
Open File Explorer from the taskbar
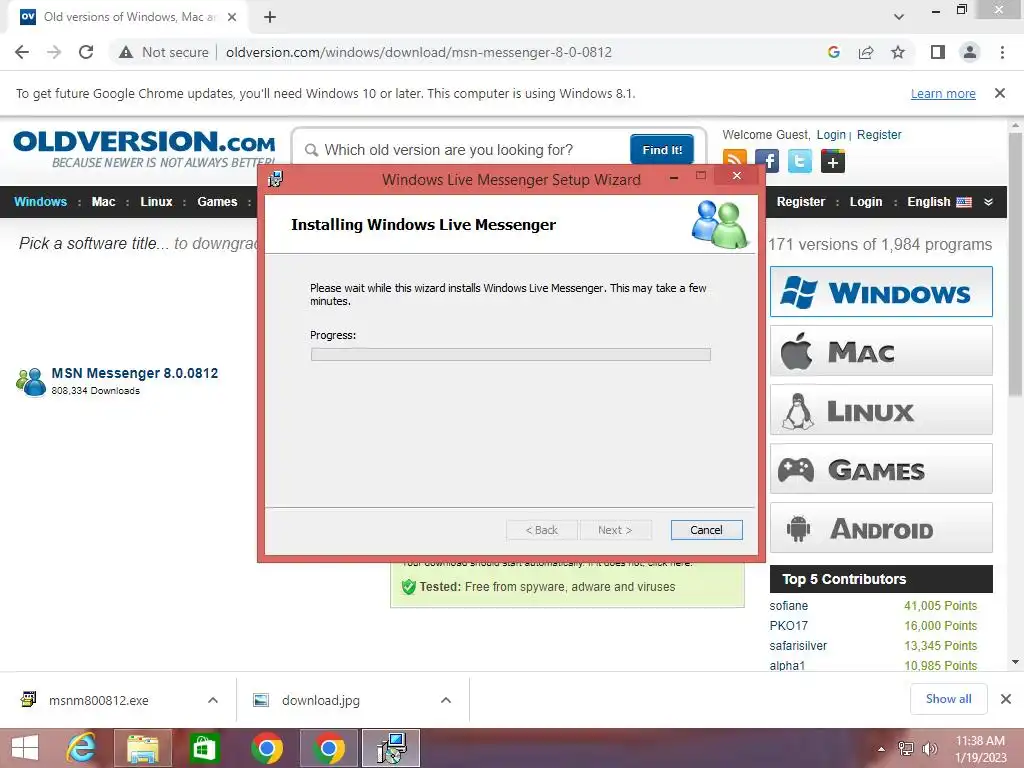142,748
